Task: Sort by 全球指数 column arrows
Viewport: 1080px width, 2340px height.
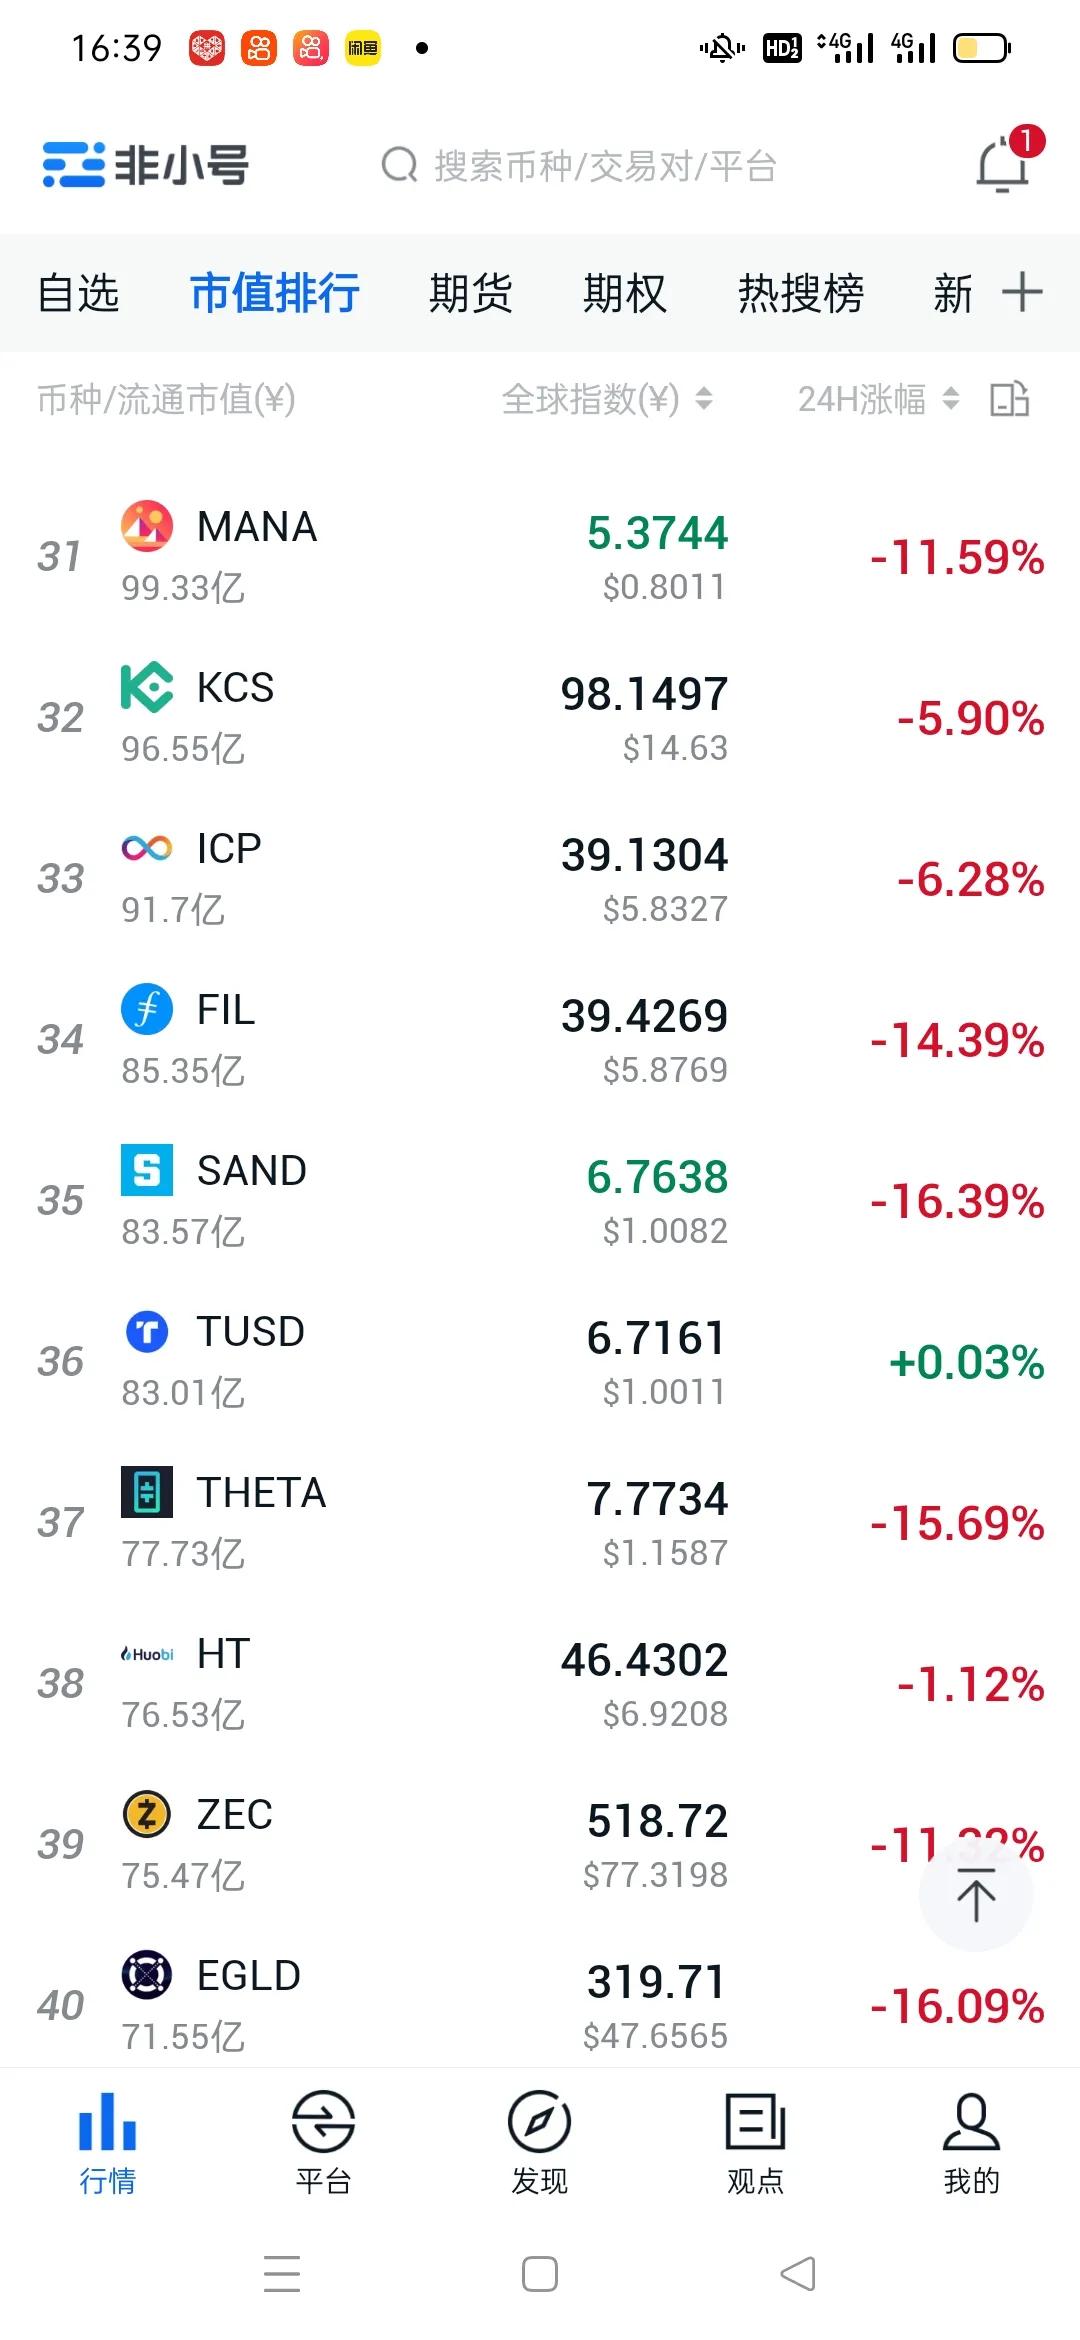Action: pyautogui.click(x=704, y=399)
